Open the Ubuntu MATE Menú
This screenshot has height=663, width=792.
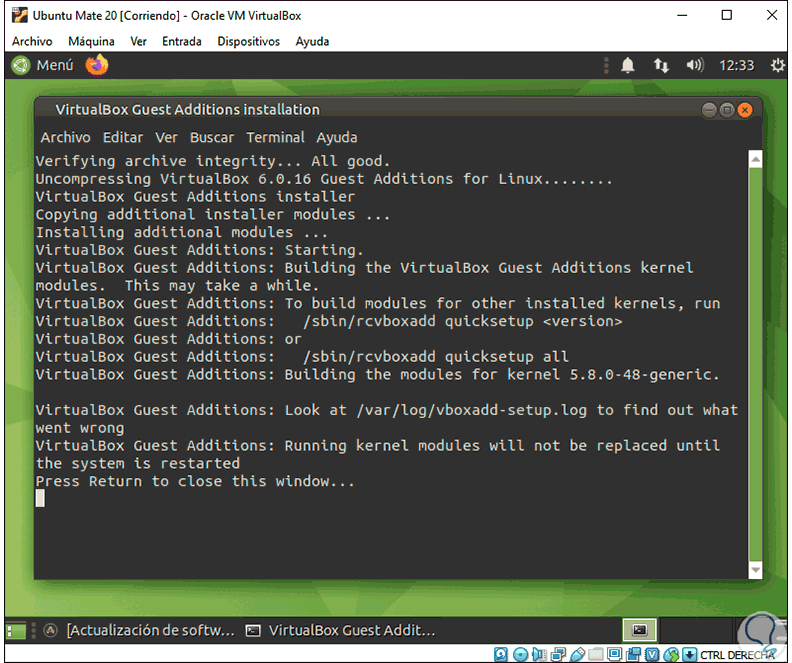pos(42,65)
